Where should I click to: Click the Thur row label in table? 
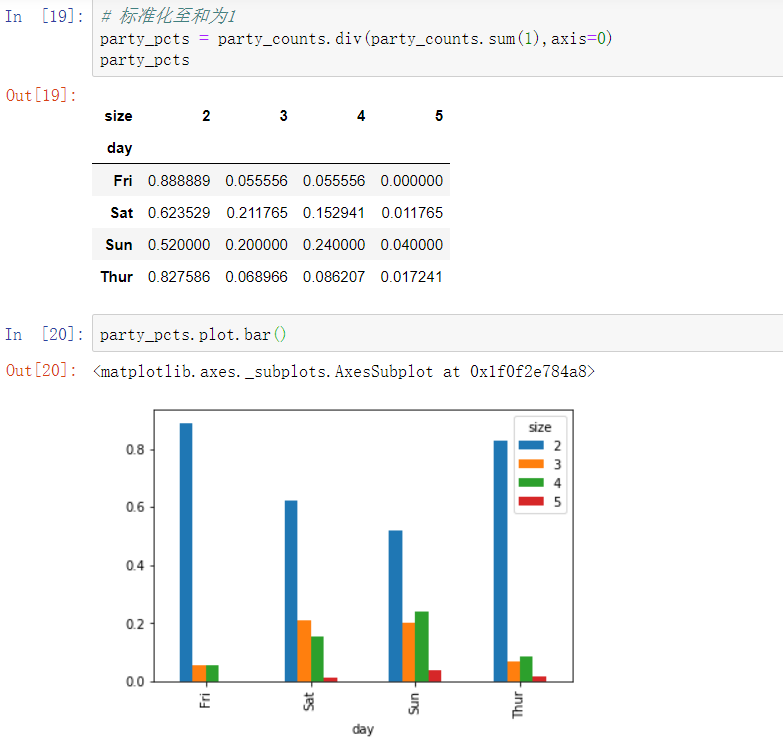coord(116,277)
